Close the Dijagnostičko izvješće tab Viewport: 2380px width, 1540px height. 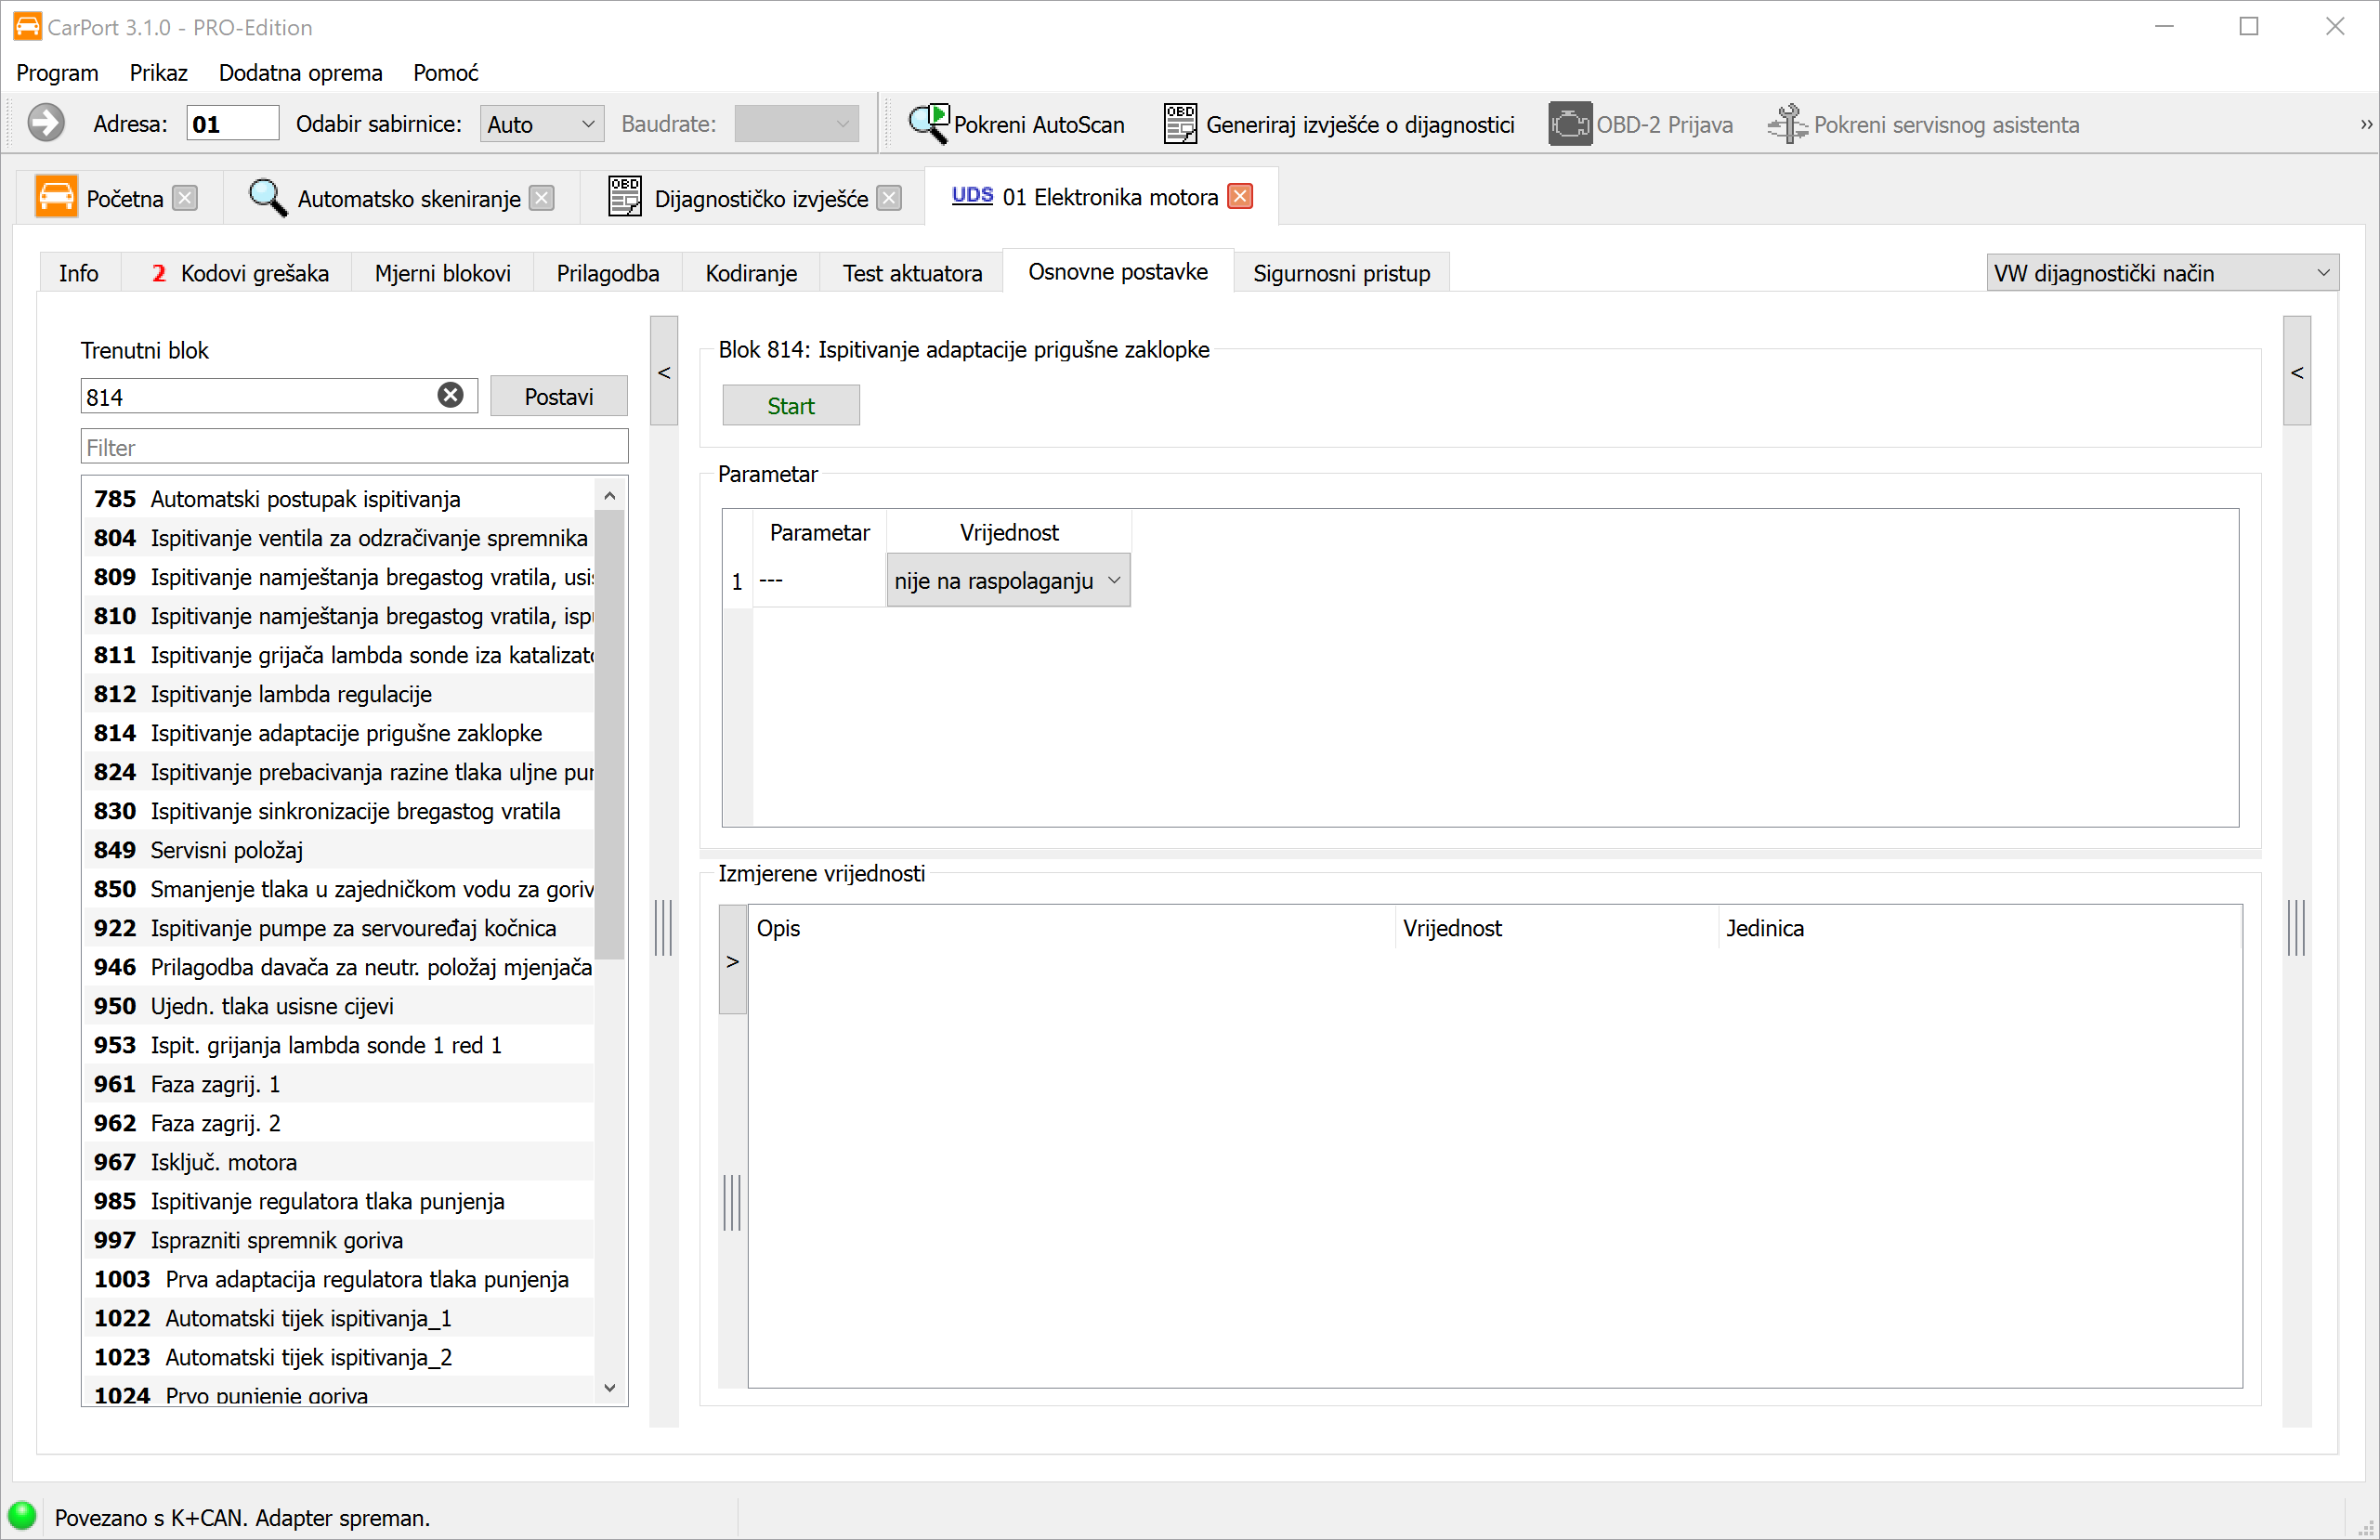click(889, 199)
